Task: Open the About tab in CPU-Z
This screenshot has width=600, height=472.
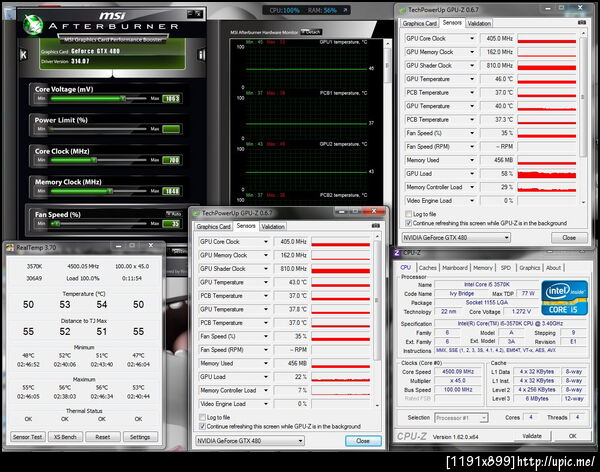Action: 553,268
